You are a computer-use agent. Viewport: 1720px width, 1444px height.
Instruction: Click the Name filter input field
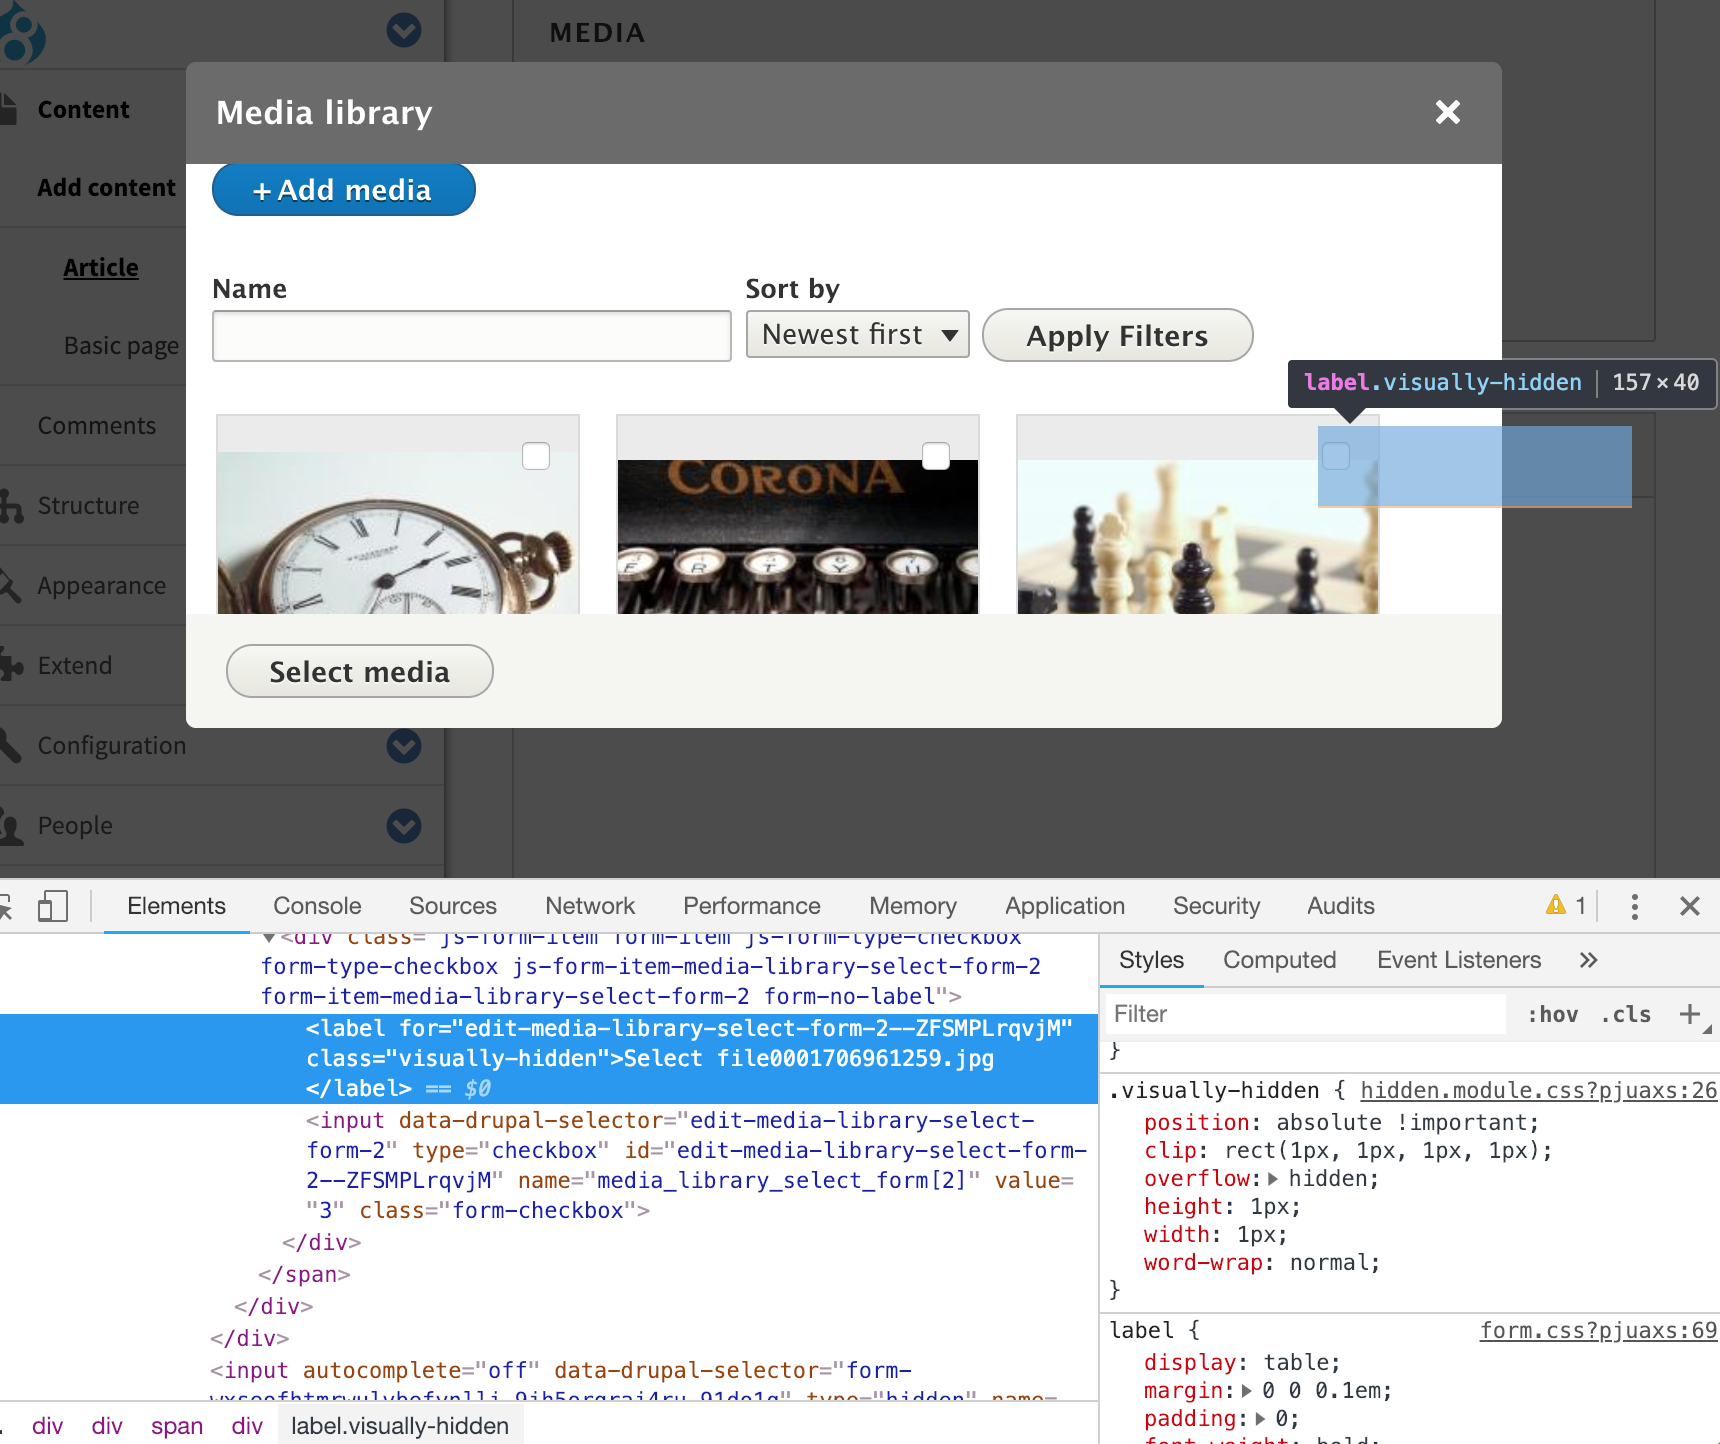pos(470,335)
